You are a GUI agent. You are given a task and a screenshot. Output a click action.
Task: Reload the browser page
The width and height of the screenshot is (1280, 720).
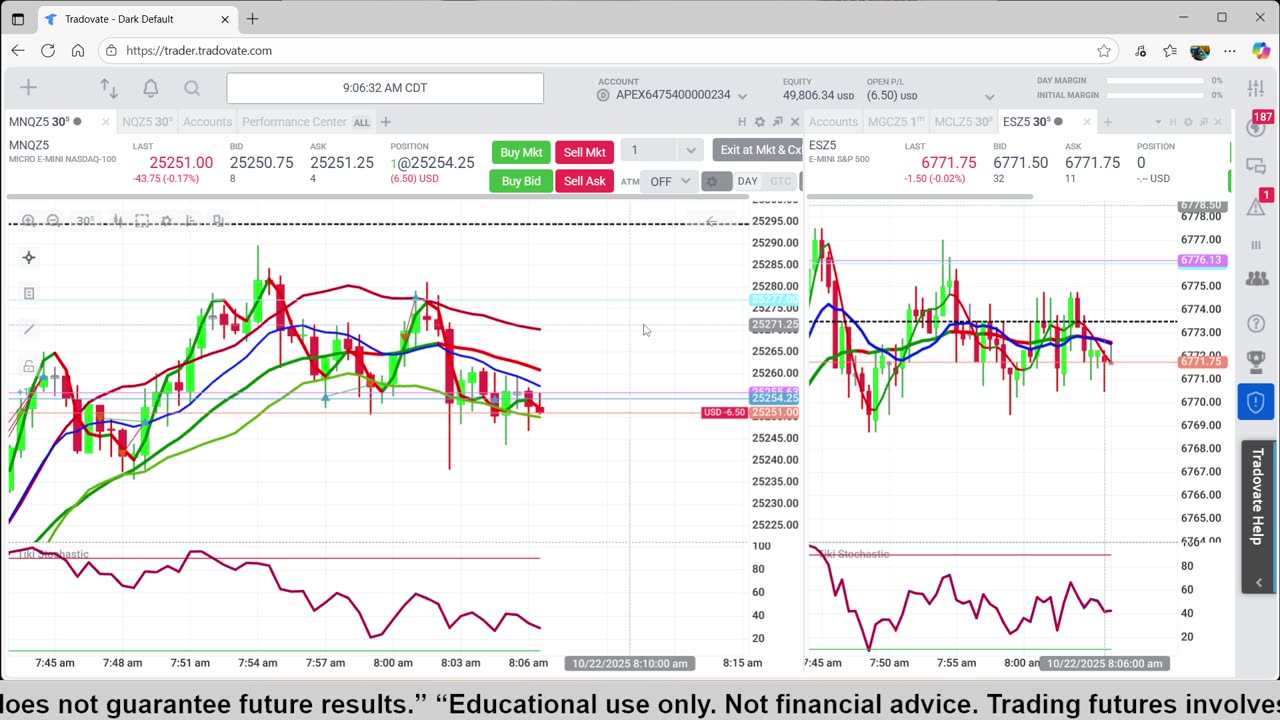pyautogui.click(x=48, y=51)
